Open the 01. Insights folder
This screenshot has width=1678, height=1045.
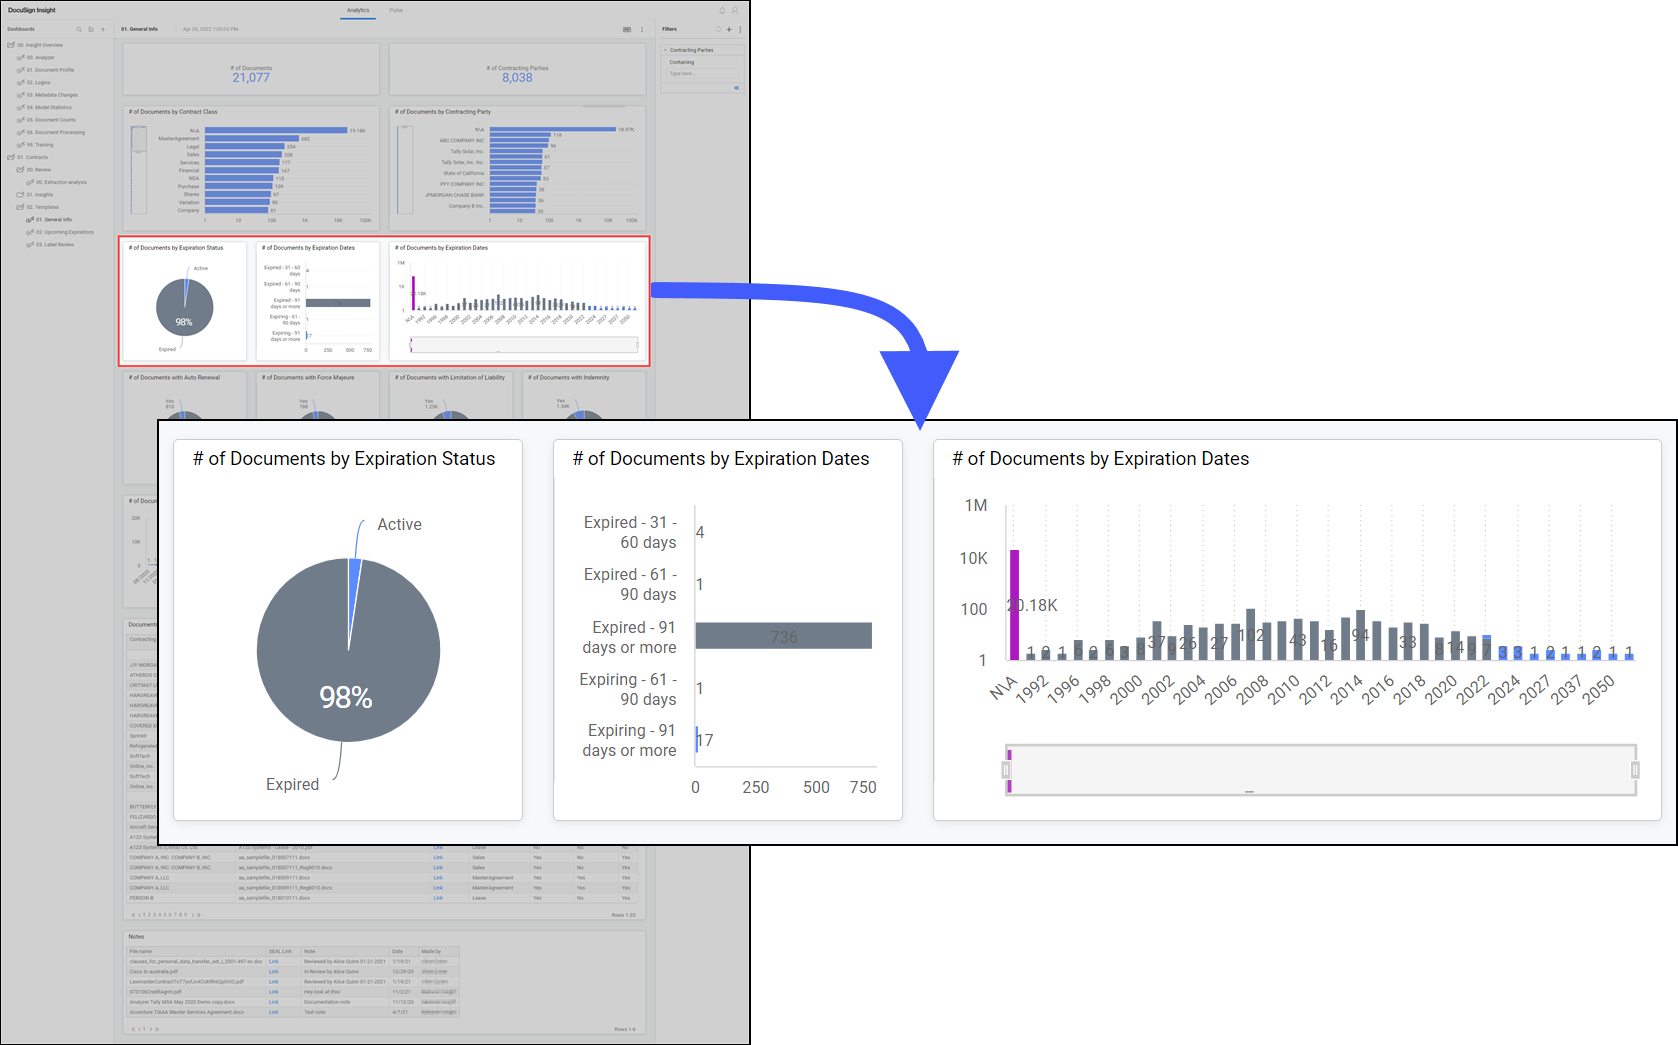coord(39,195)
